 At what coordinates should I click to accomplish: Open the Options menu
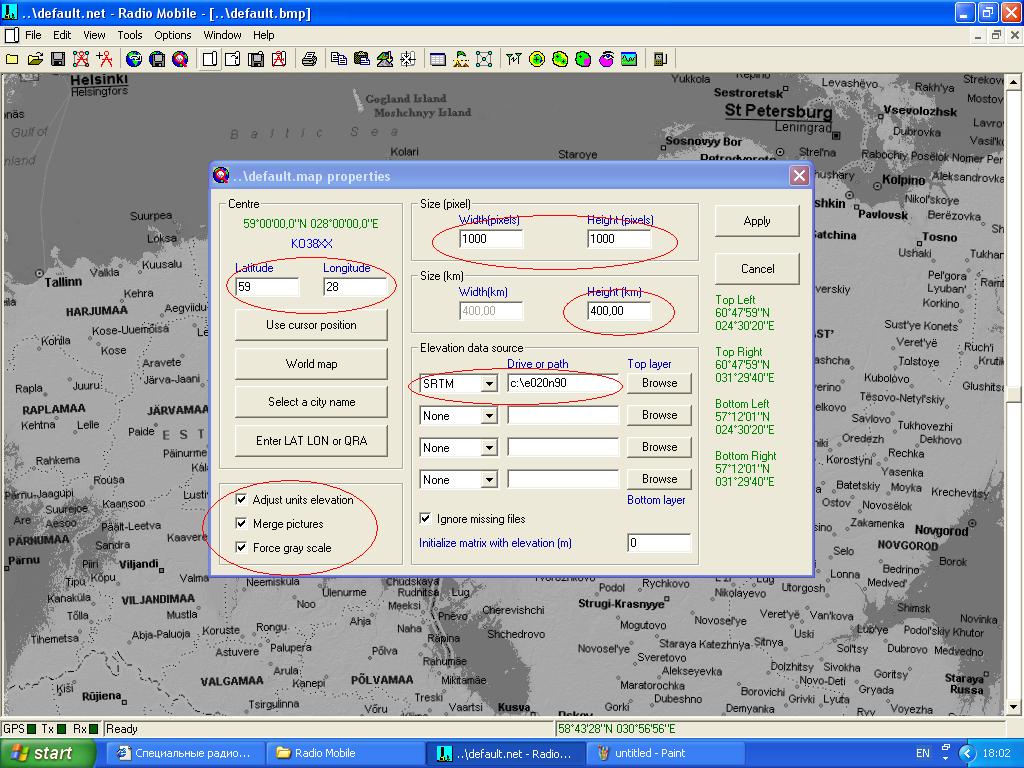click(x=172, y=35)
